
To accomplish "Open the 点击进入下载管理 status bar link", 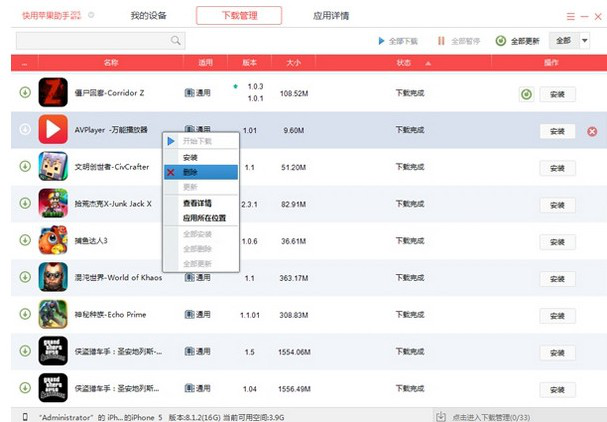I will click(x=491, y=417).
